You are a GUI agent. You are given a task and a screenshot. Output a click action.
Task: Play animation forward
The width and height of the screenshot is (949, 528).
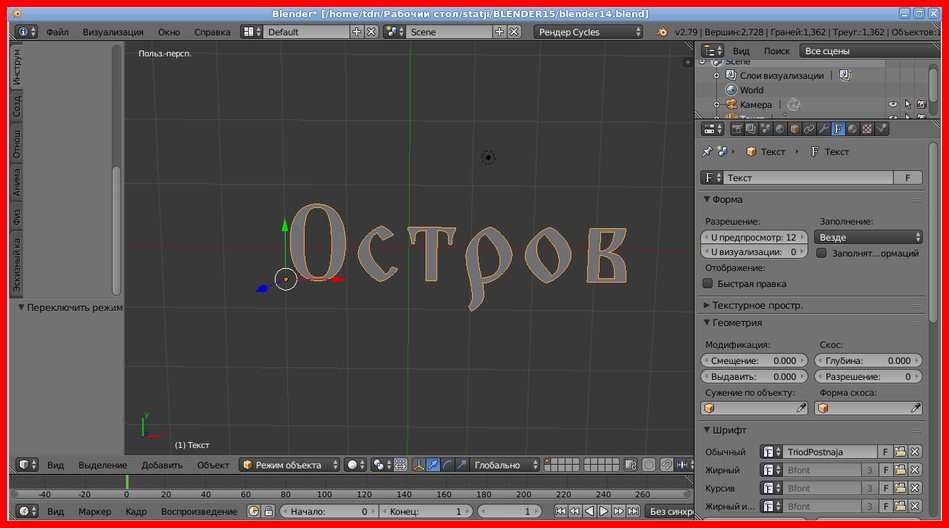[x=603, y=512]
